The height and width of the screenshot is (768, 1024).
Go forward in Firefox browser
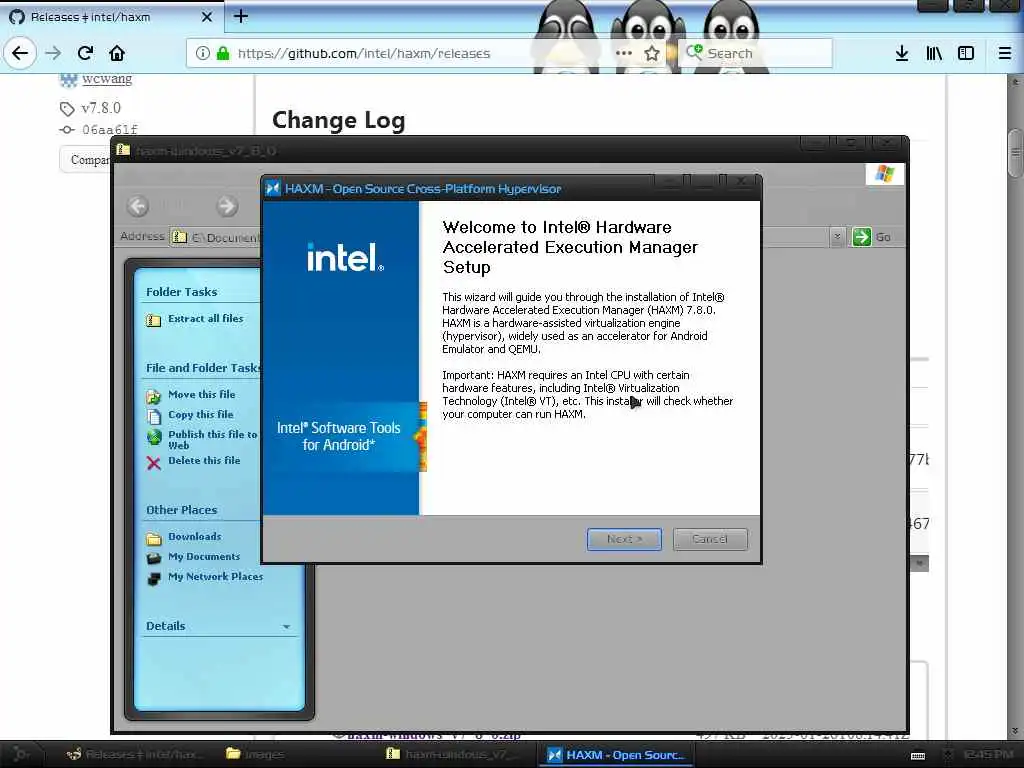(x=54, y=53)
